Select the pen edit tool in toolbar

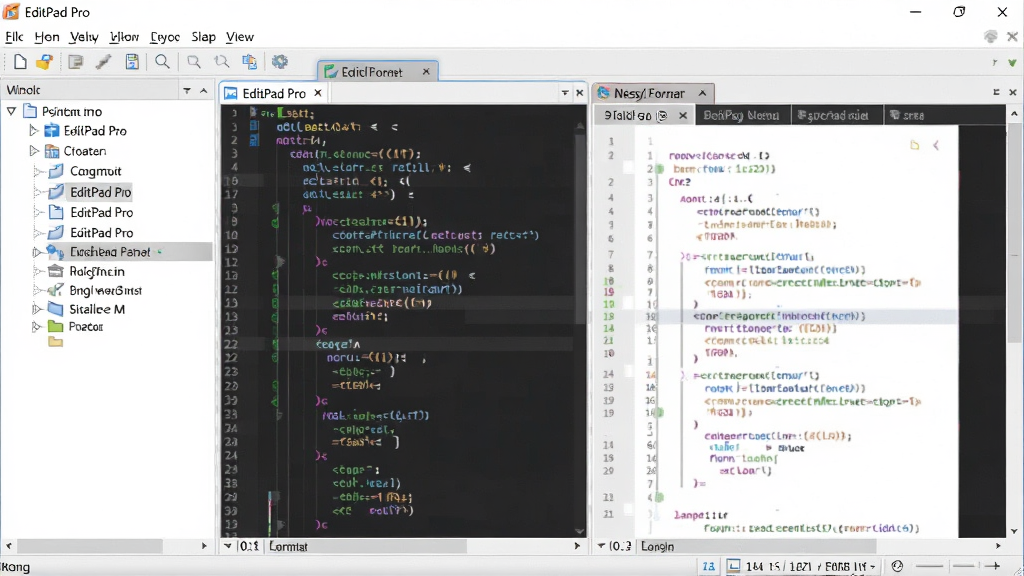(x=103, y=62)
